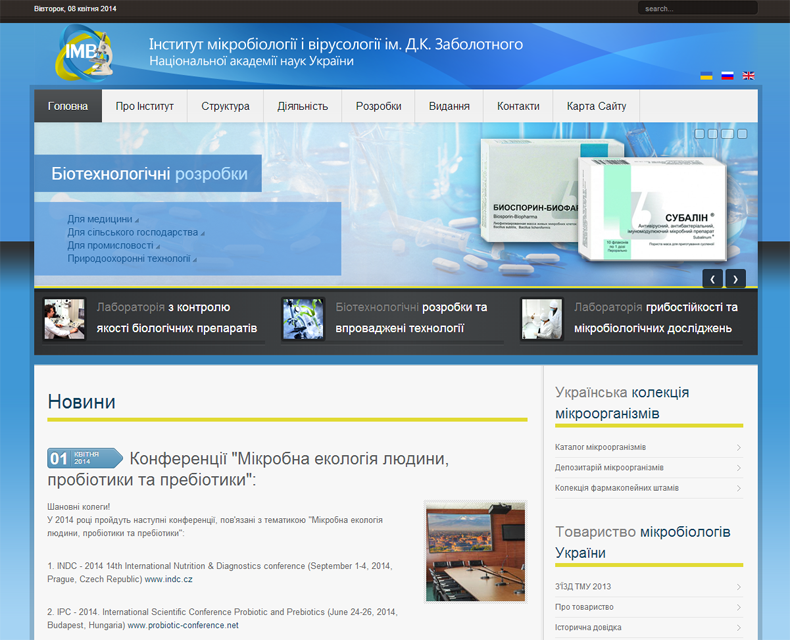This screenshot has height=640, width=790.
Task: Open the Видання menu
Action: [x=449, y=106]
